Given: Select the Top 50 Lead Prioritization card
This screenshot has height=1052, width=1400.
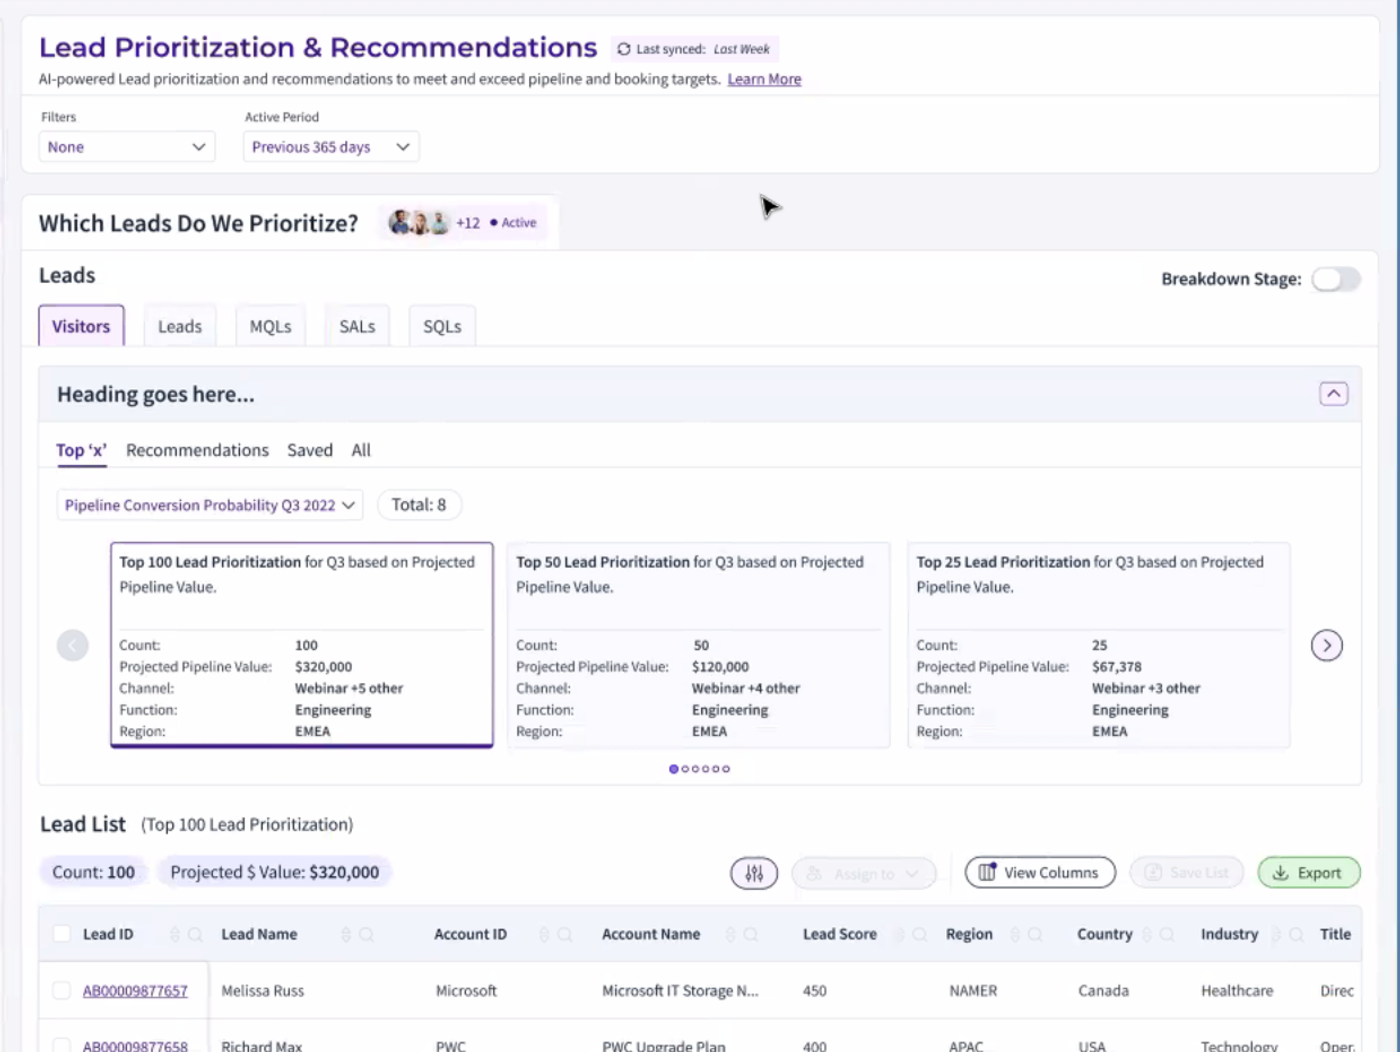Looking at the screenshot, I should pos(698,645).
